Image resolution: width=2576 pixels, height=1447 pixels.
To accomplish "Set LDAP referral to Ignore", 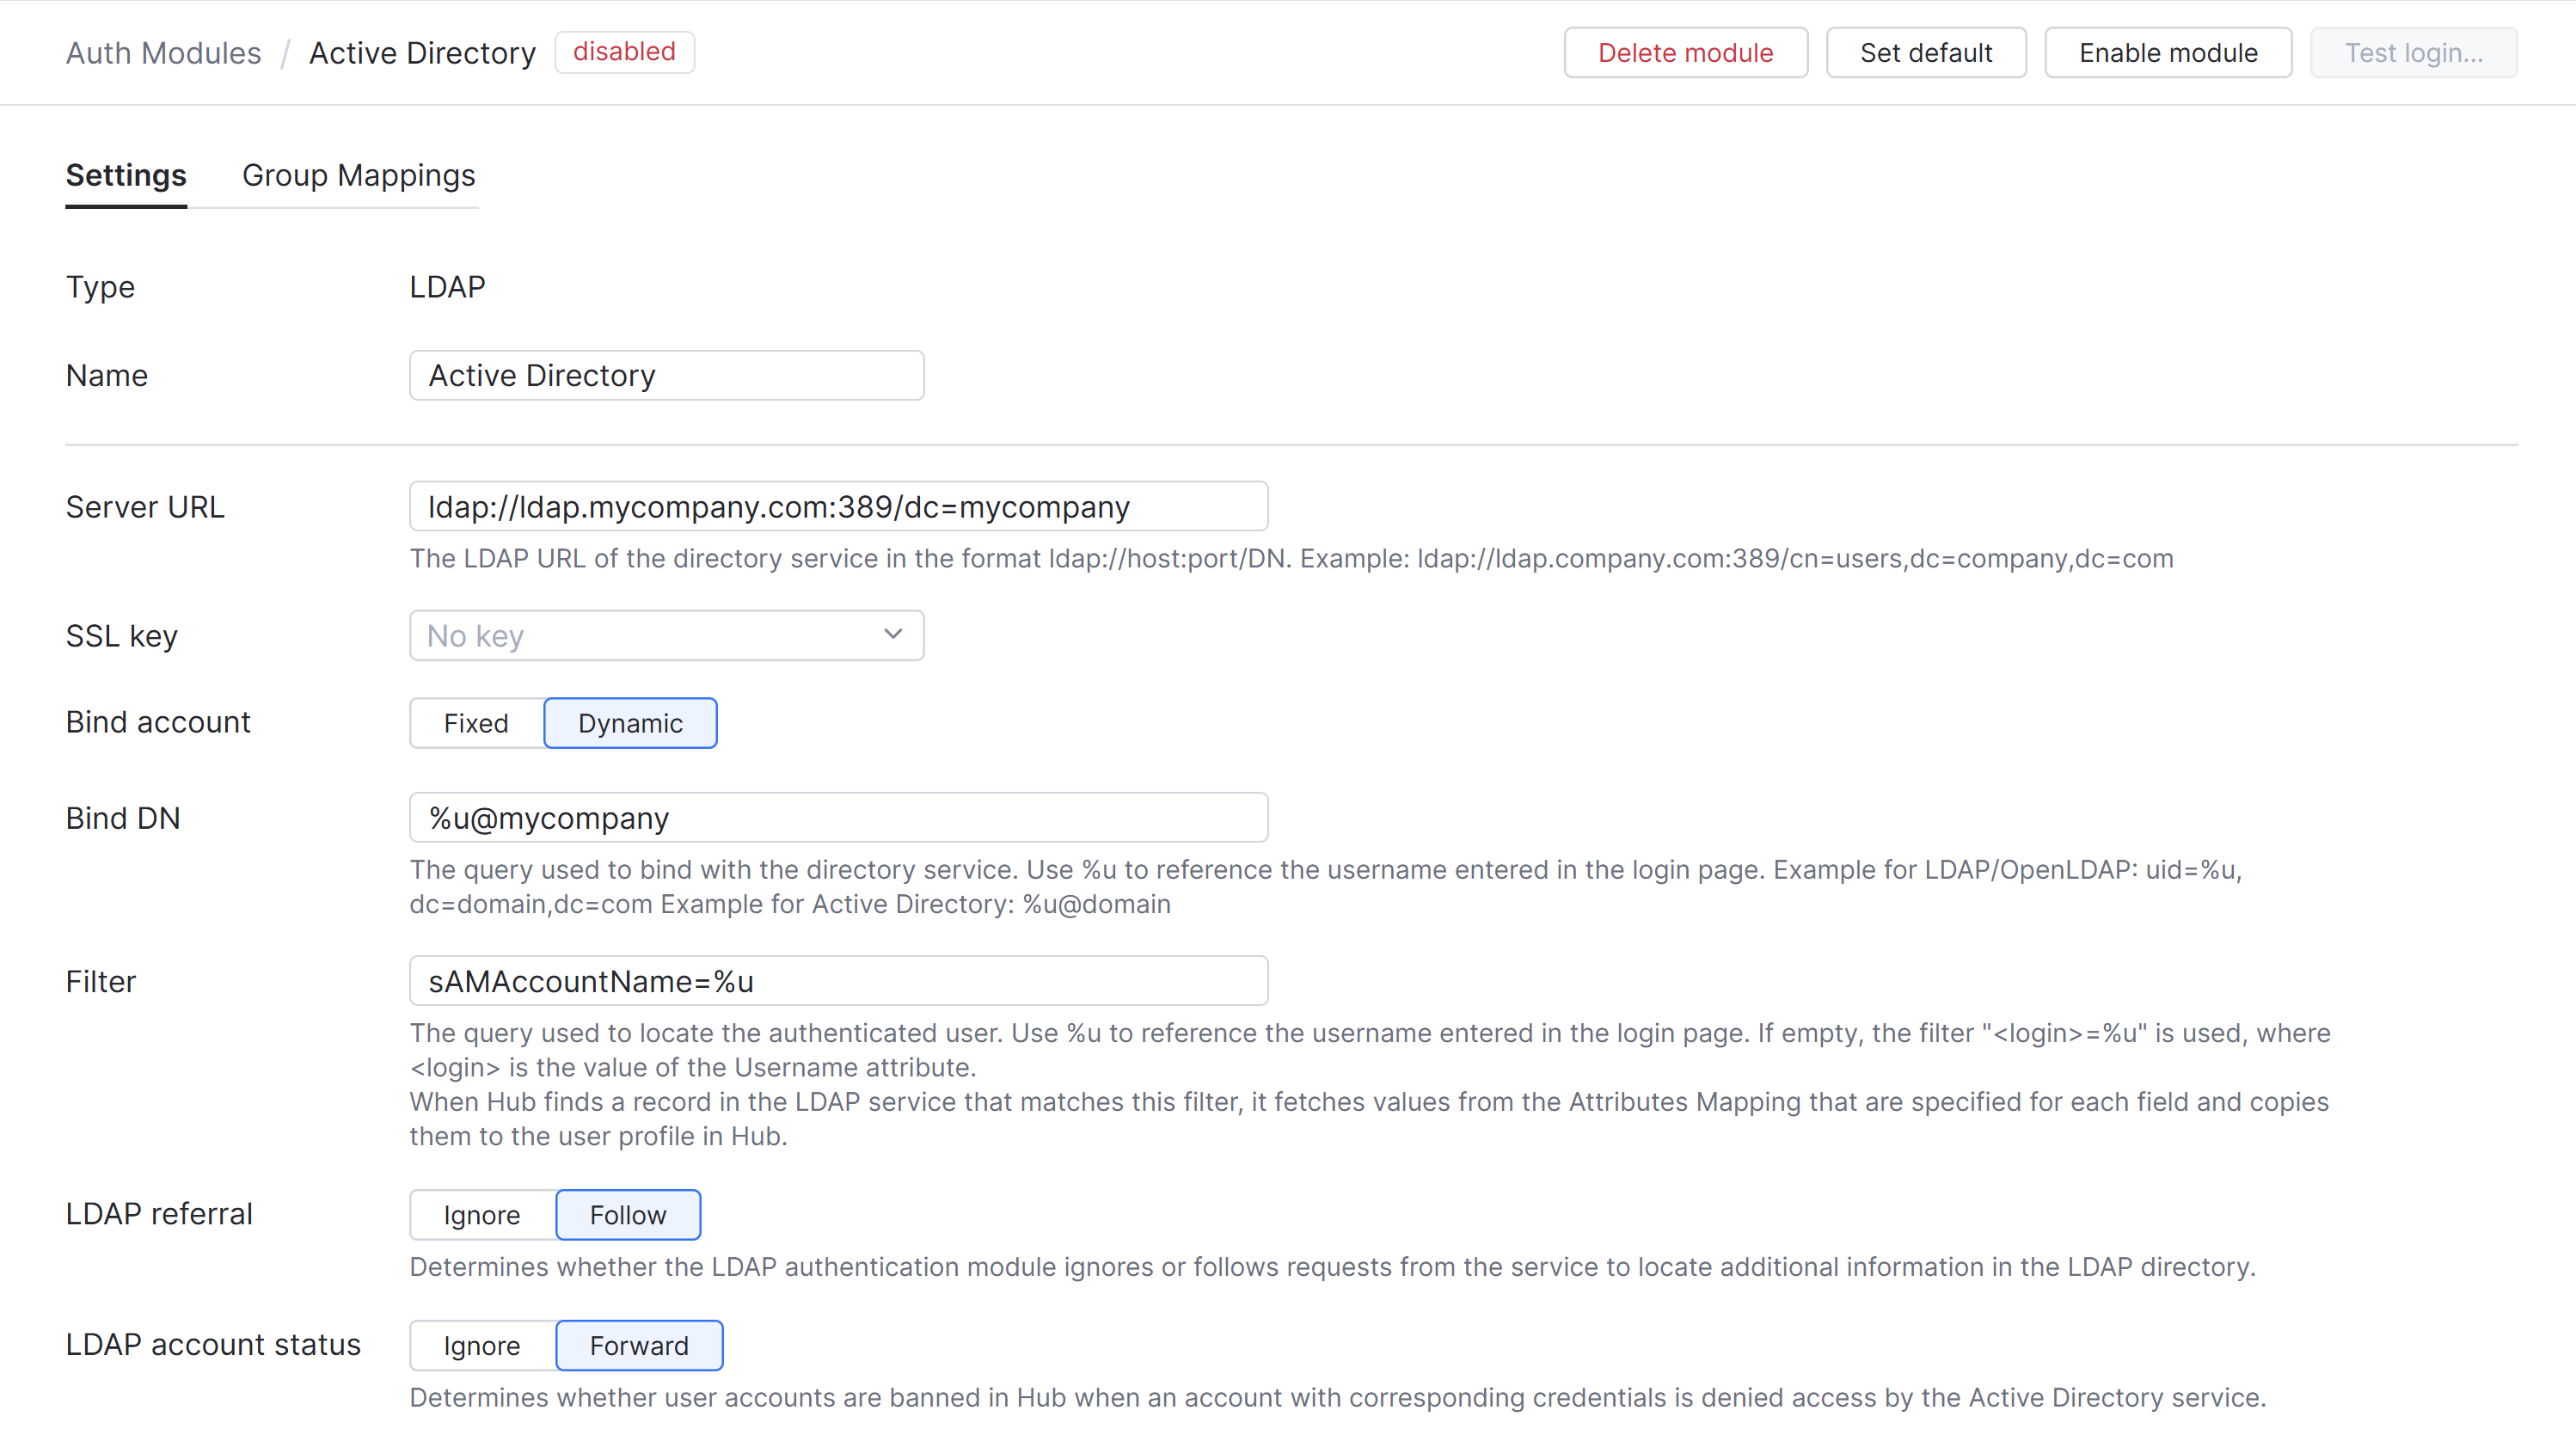I will (x=481, y=1214).
